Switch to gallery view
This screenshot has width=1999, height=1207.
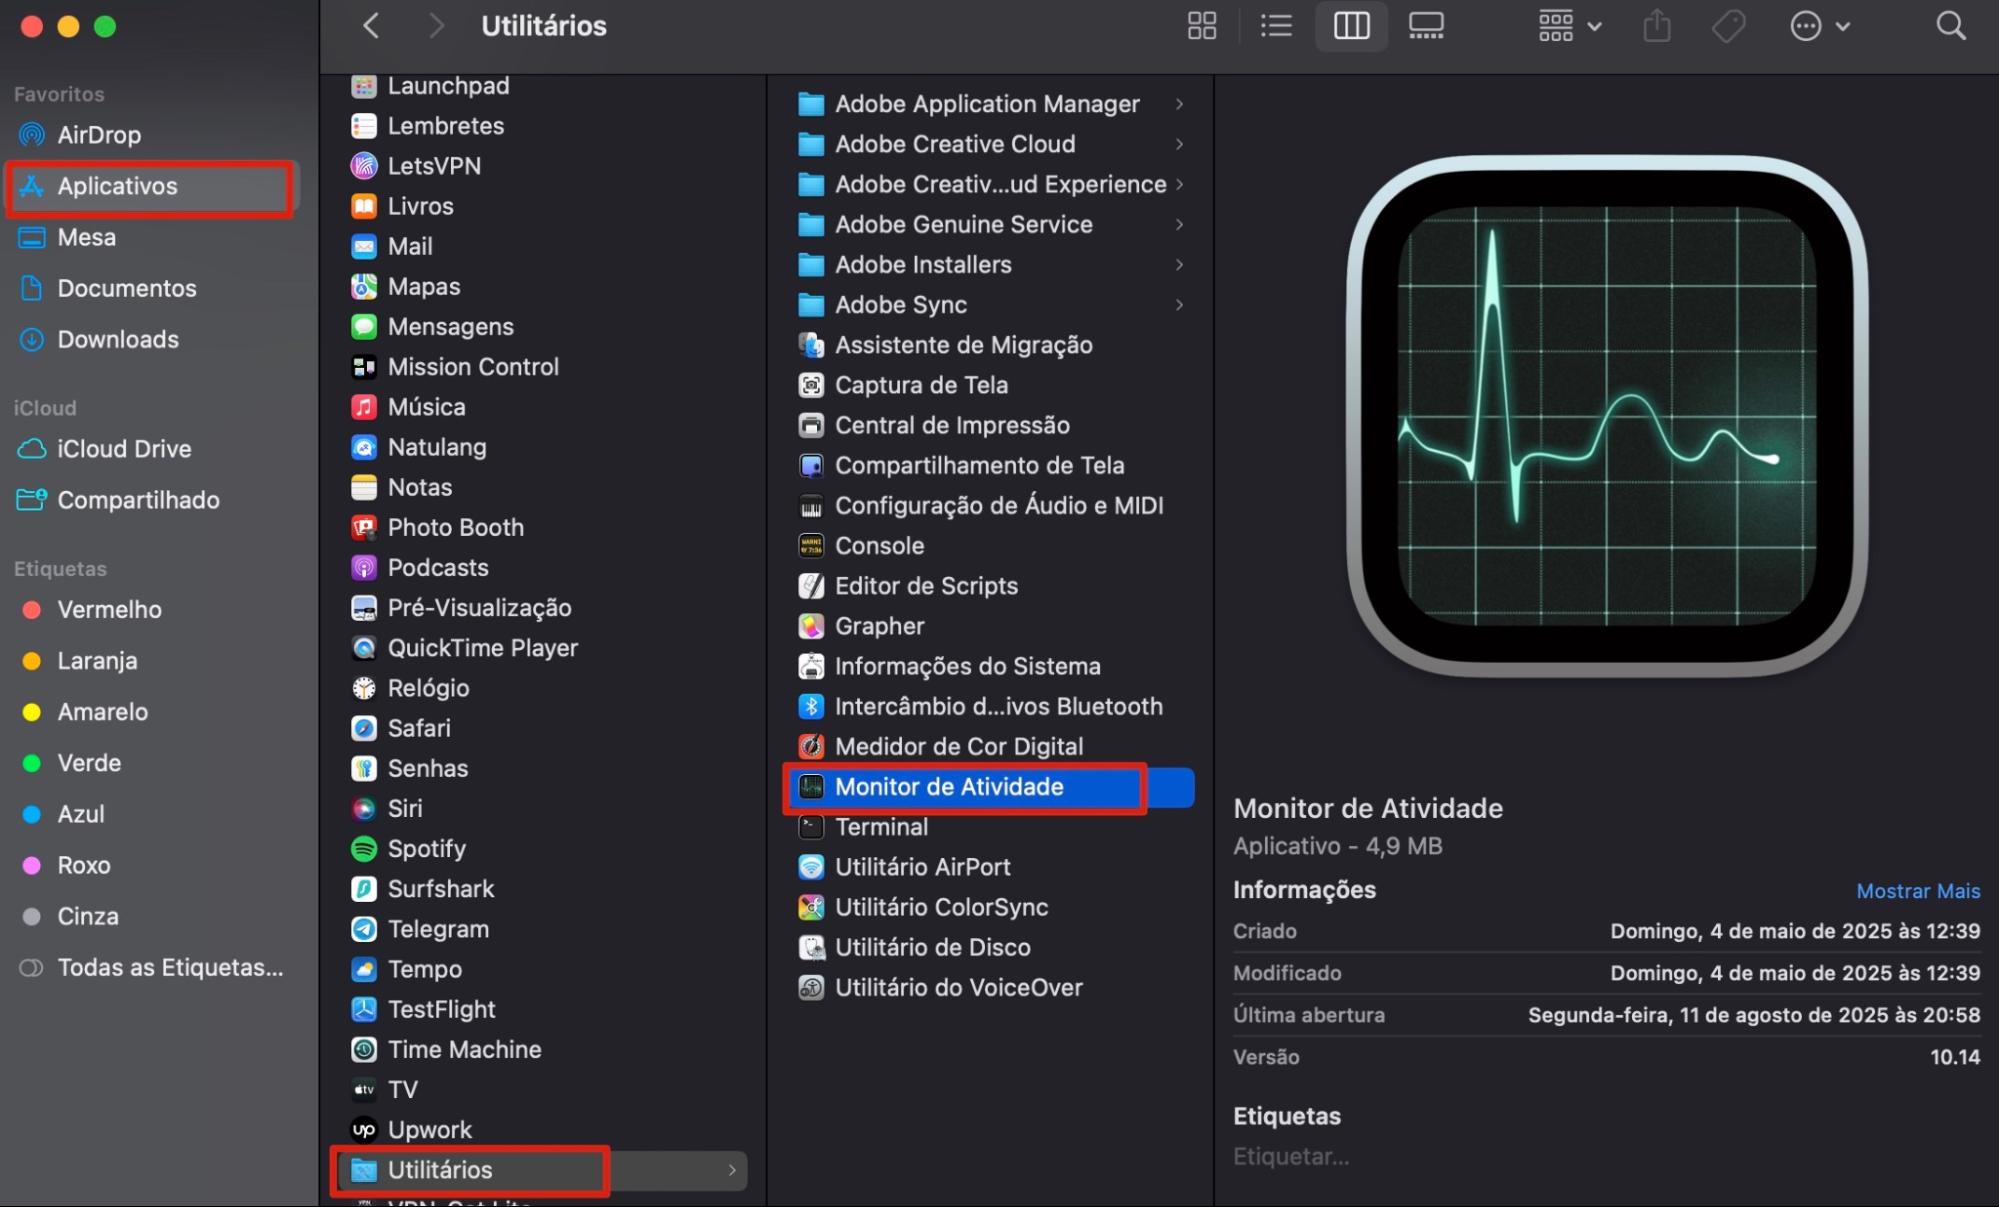coord(1426,26)
